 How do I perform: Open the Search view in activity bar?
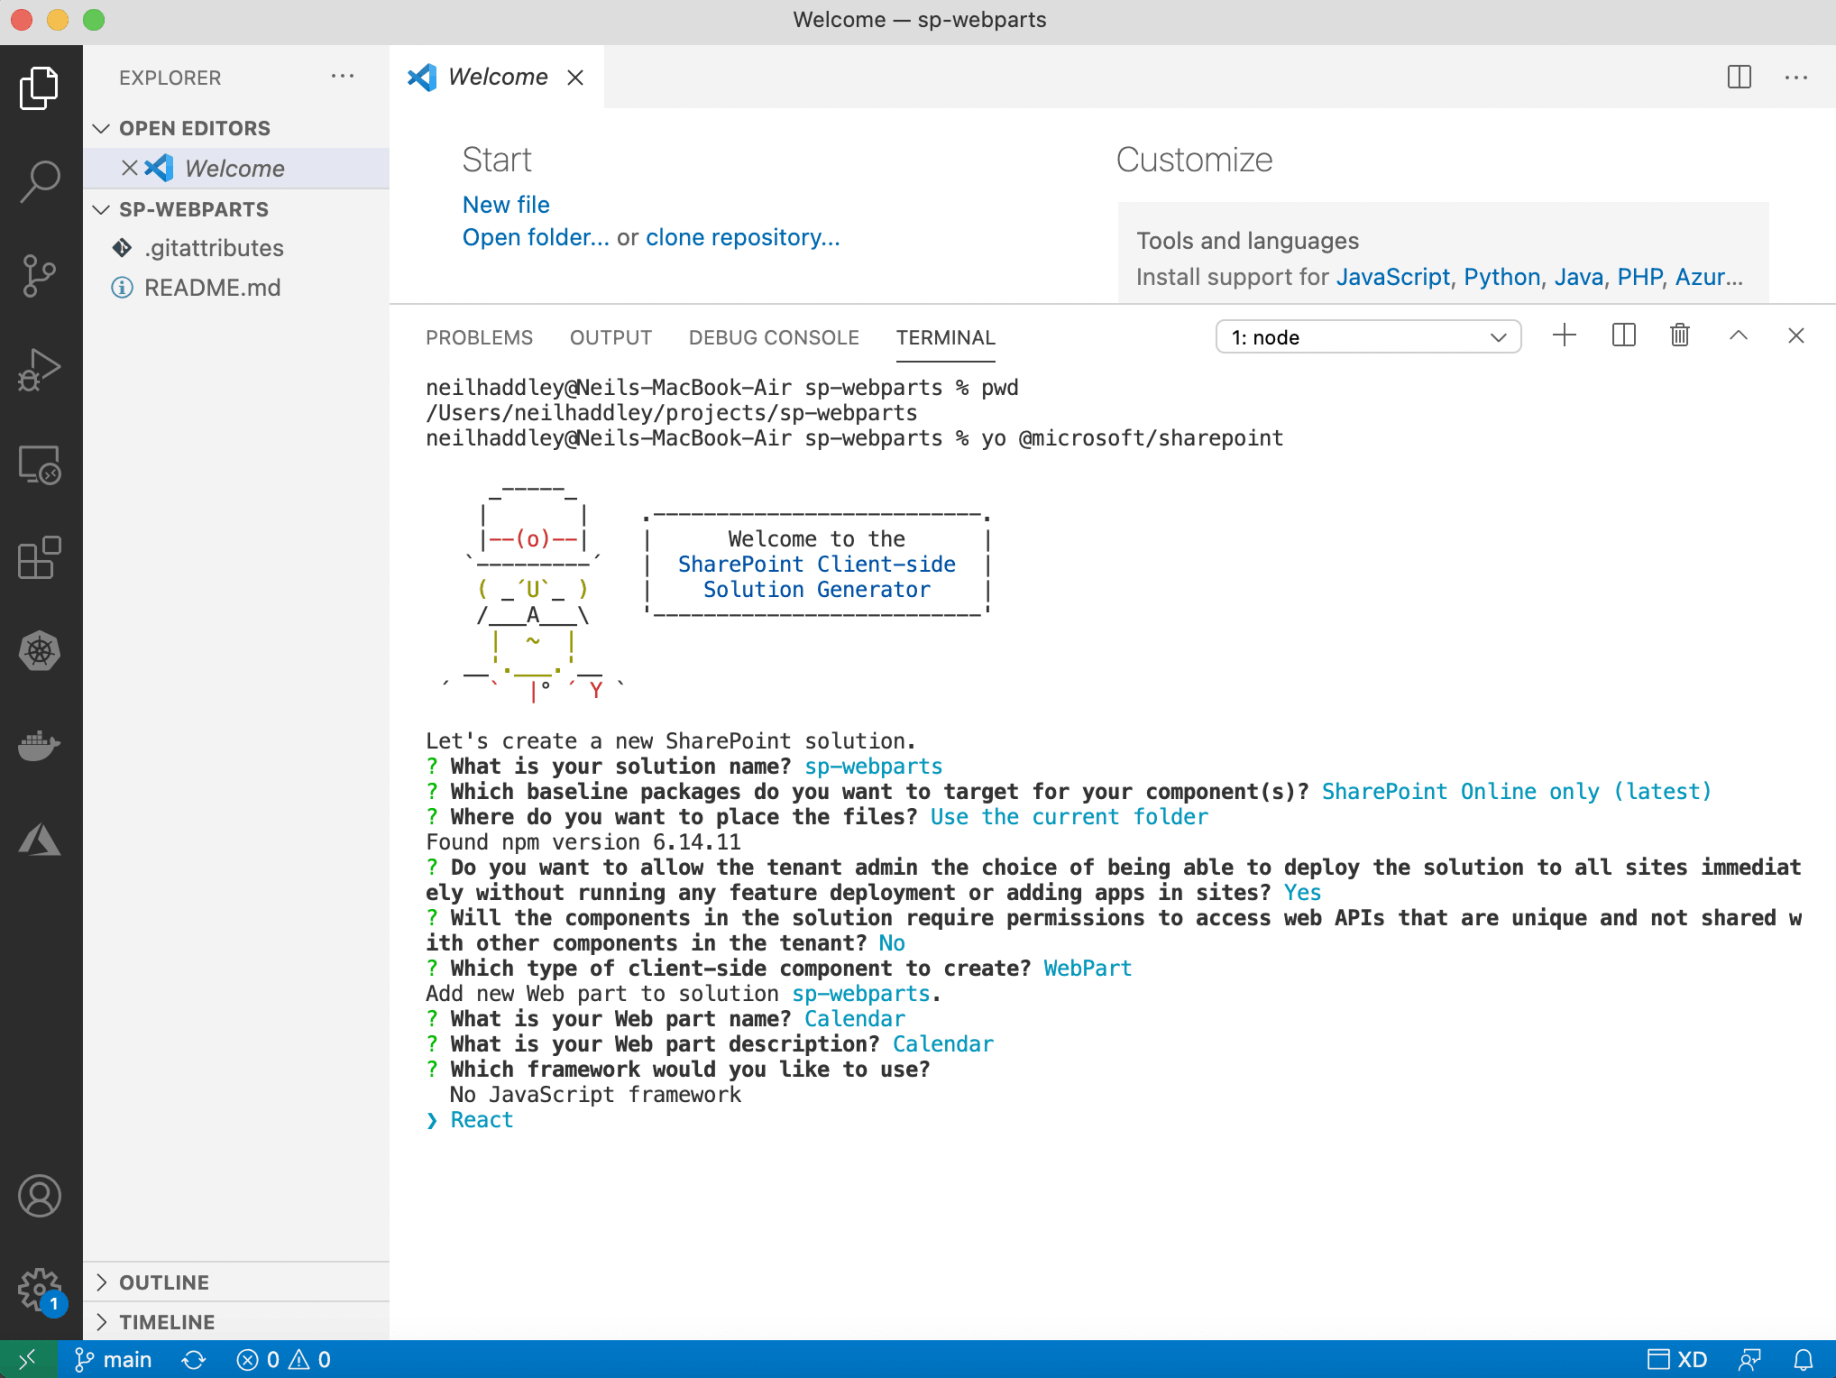[40, 181]
